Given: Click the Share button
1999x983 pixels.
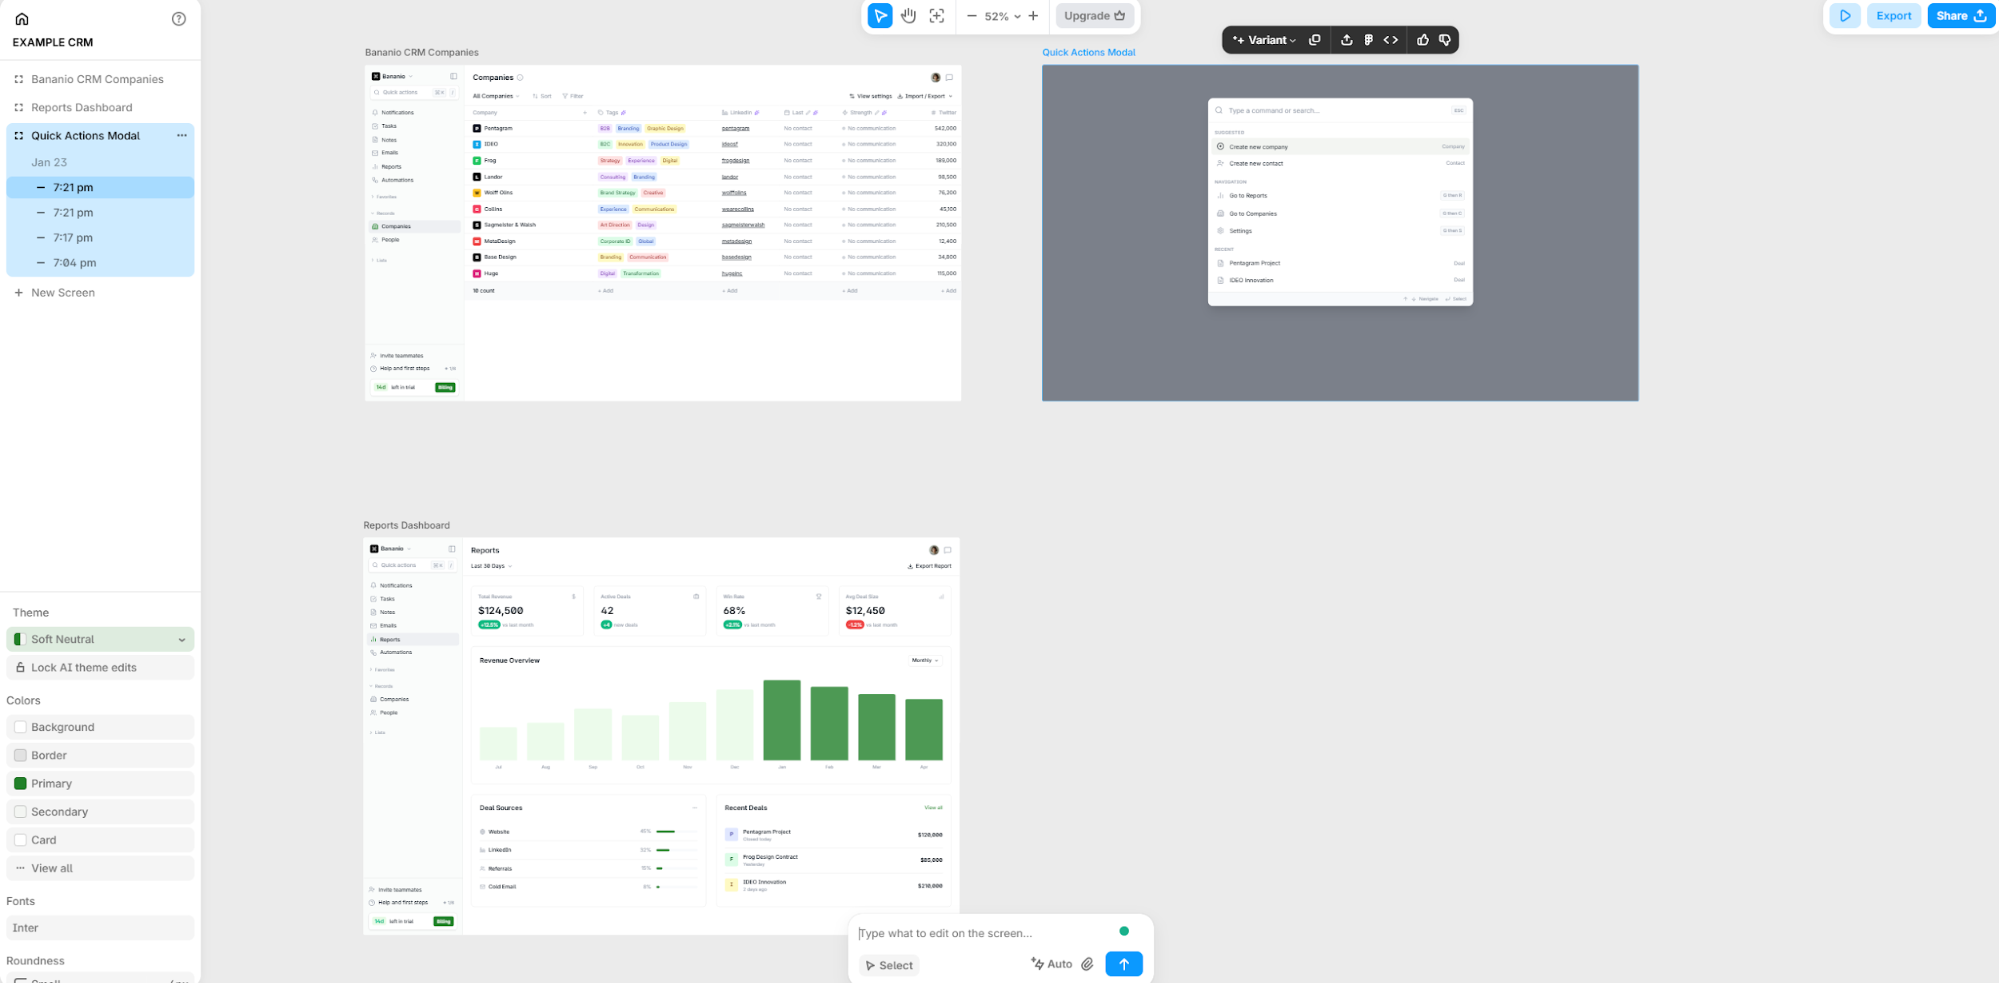Looking at the screenshot, I should pos(1960,16).
